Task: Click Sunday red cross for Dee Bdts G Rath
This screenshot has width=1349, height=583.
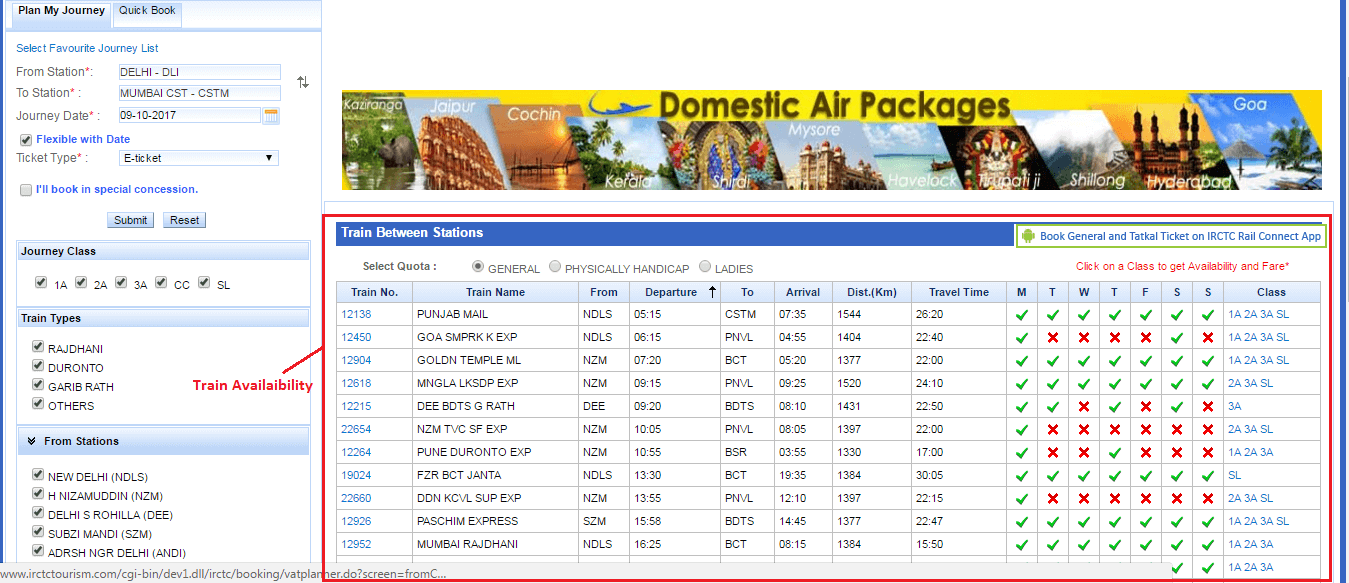Action: coord(1207,407)
